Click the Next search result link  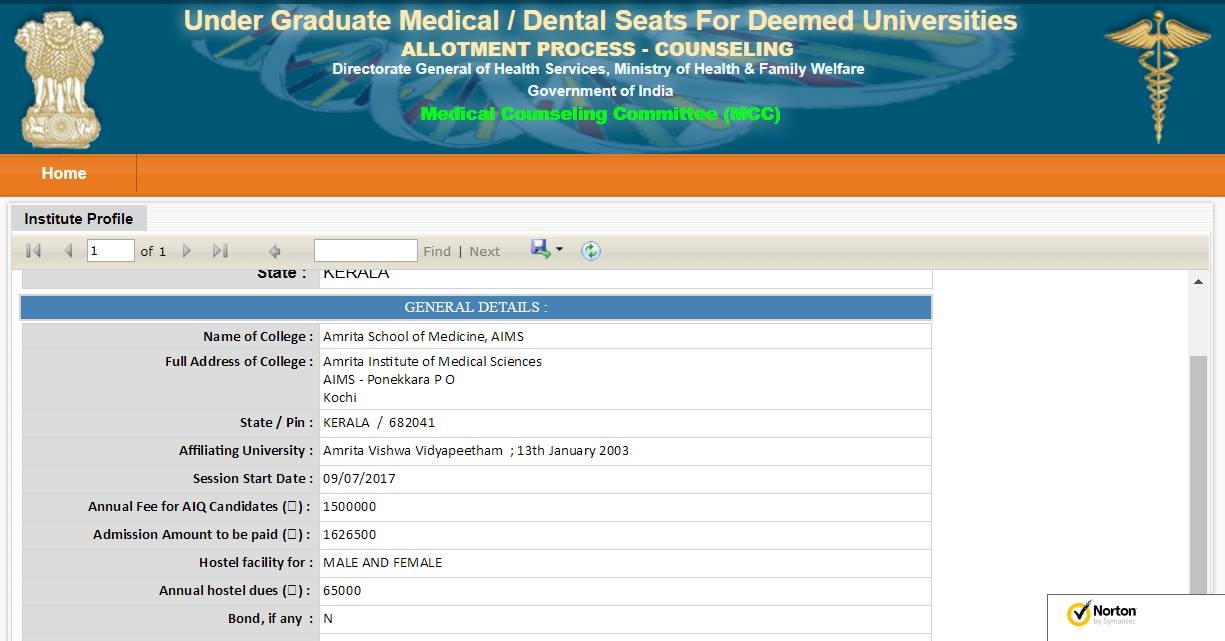coord(485,251)
